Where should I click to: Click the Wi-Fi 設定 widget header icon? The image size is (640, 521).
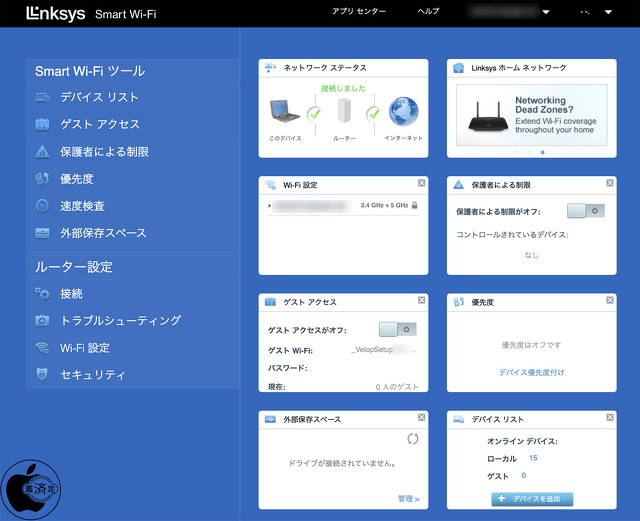(x=270, y=185)
